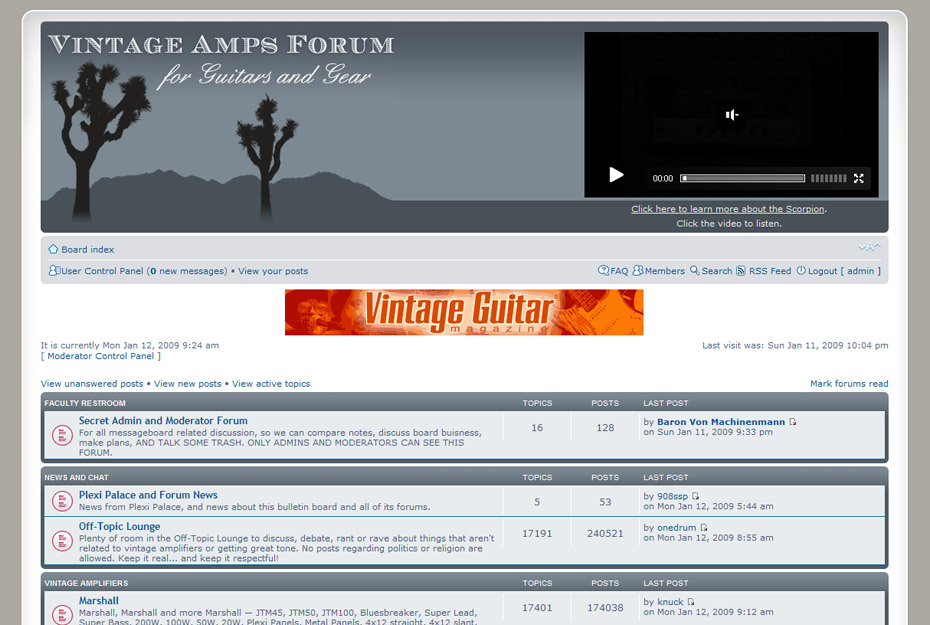Open User Control Panel

point(103,271)
